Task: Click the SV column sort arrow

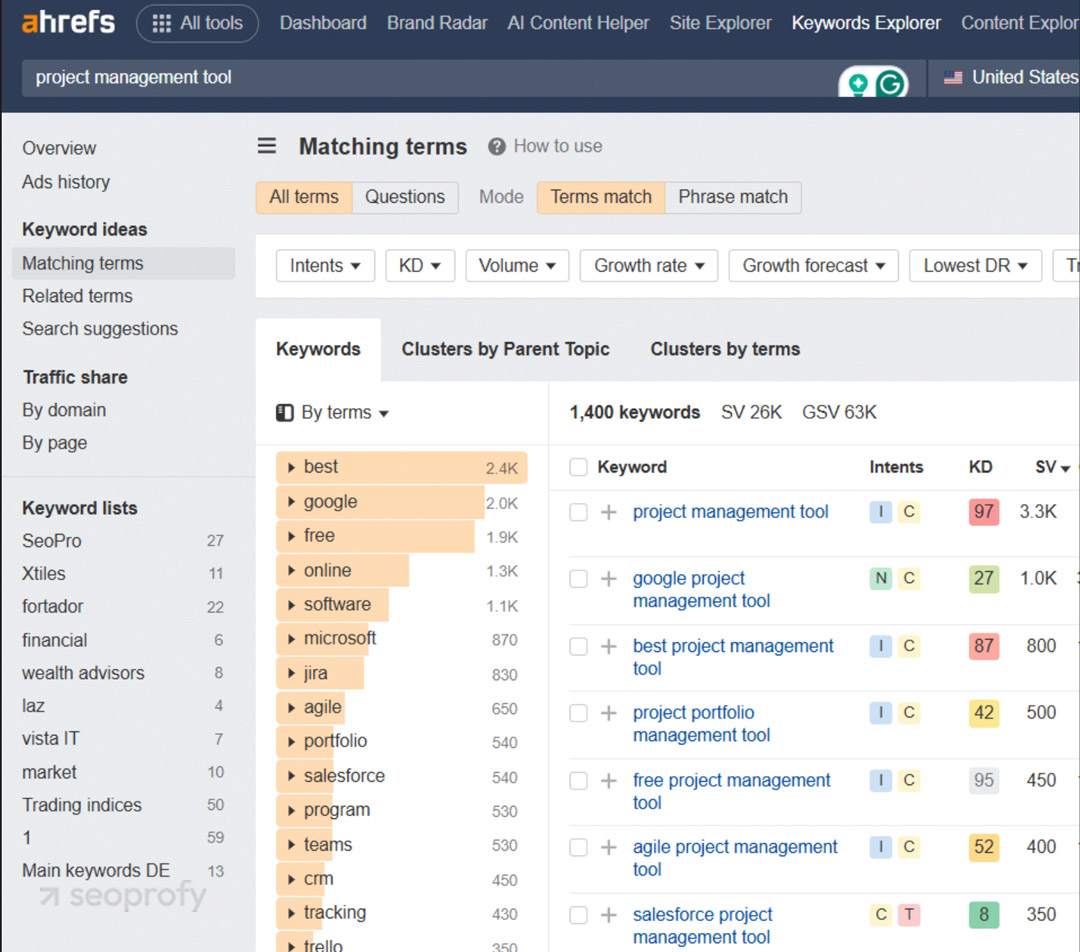Action: click(1066, 468)
